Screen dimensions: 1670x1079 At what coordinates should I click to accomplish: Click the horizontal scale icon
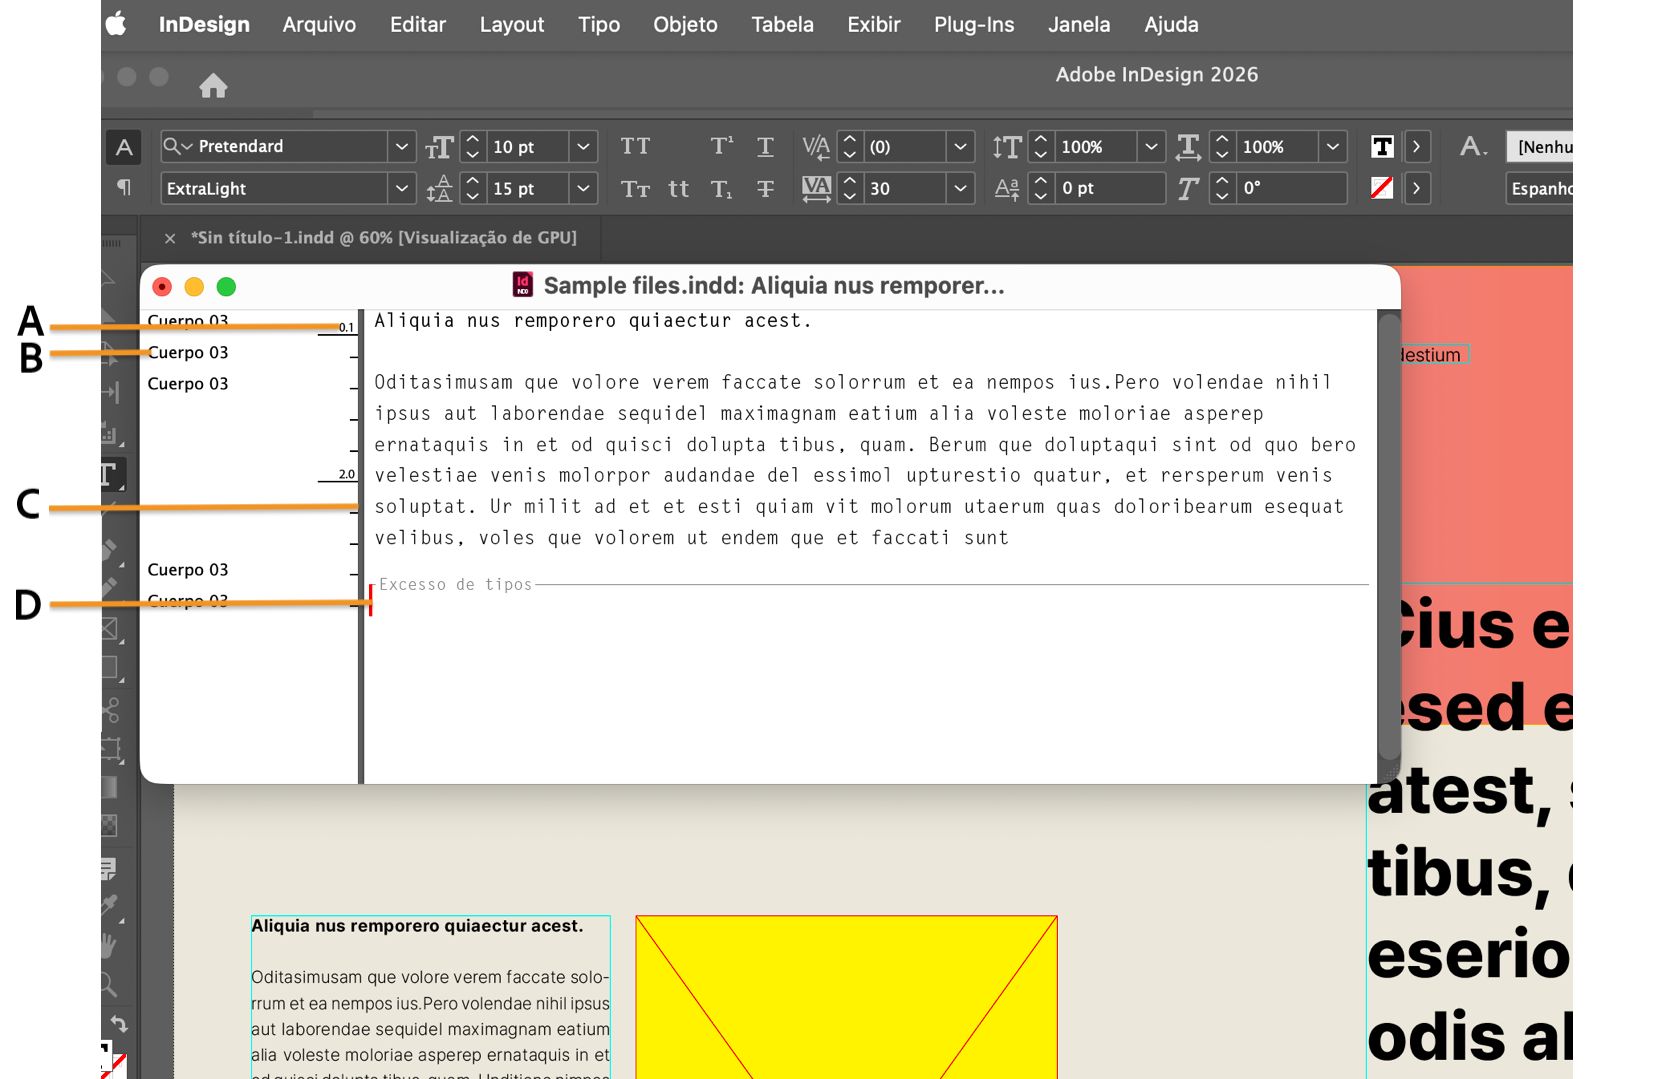(x=1188, y=147)
